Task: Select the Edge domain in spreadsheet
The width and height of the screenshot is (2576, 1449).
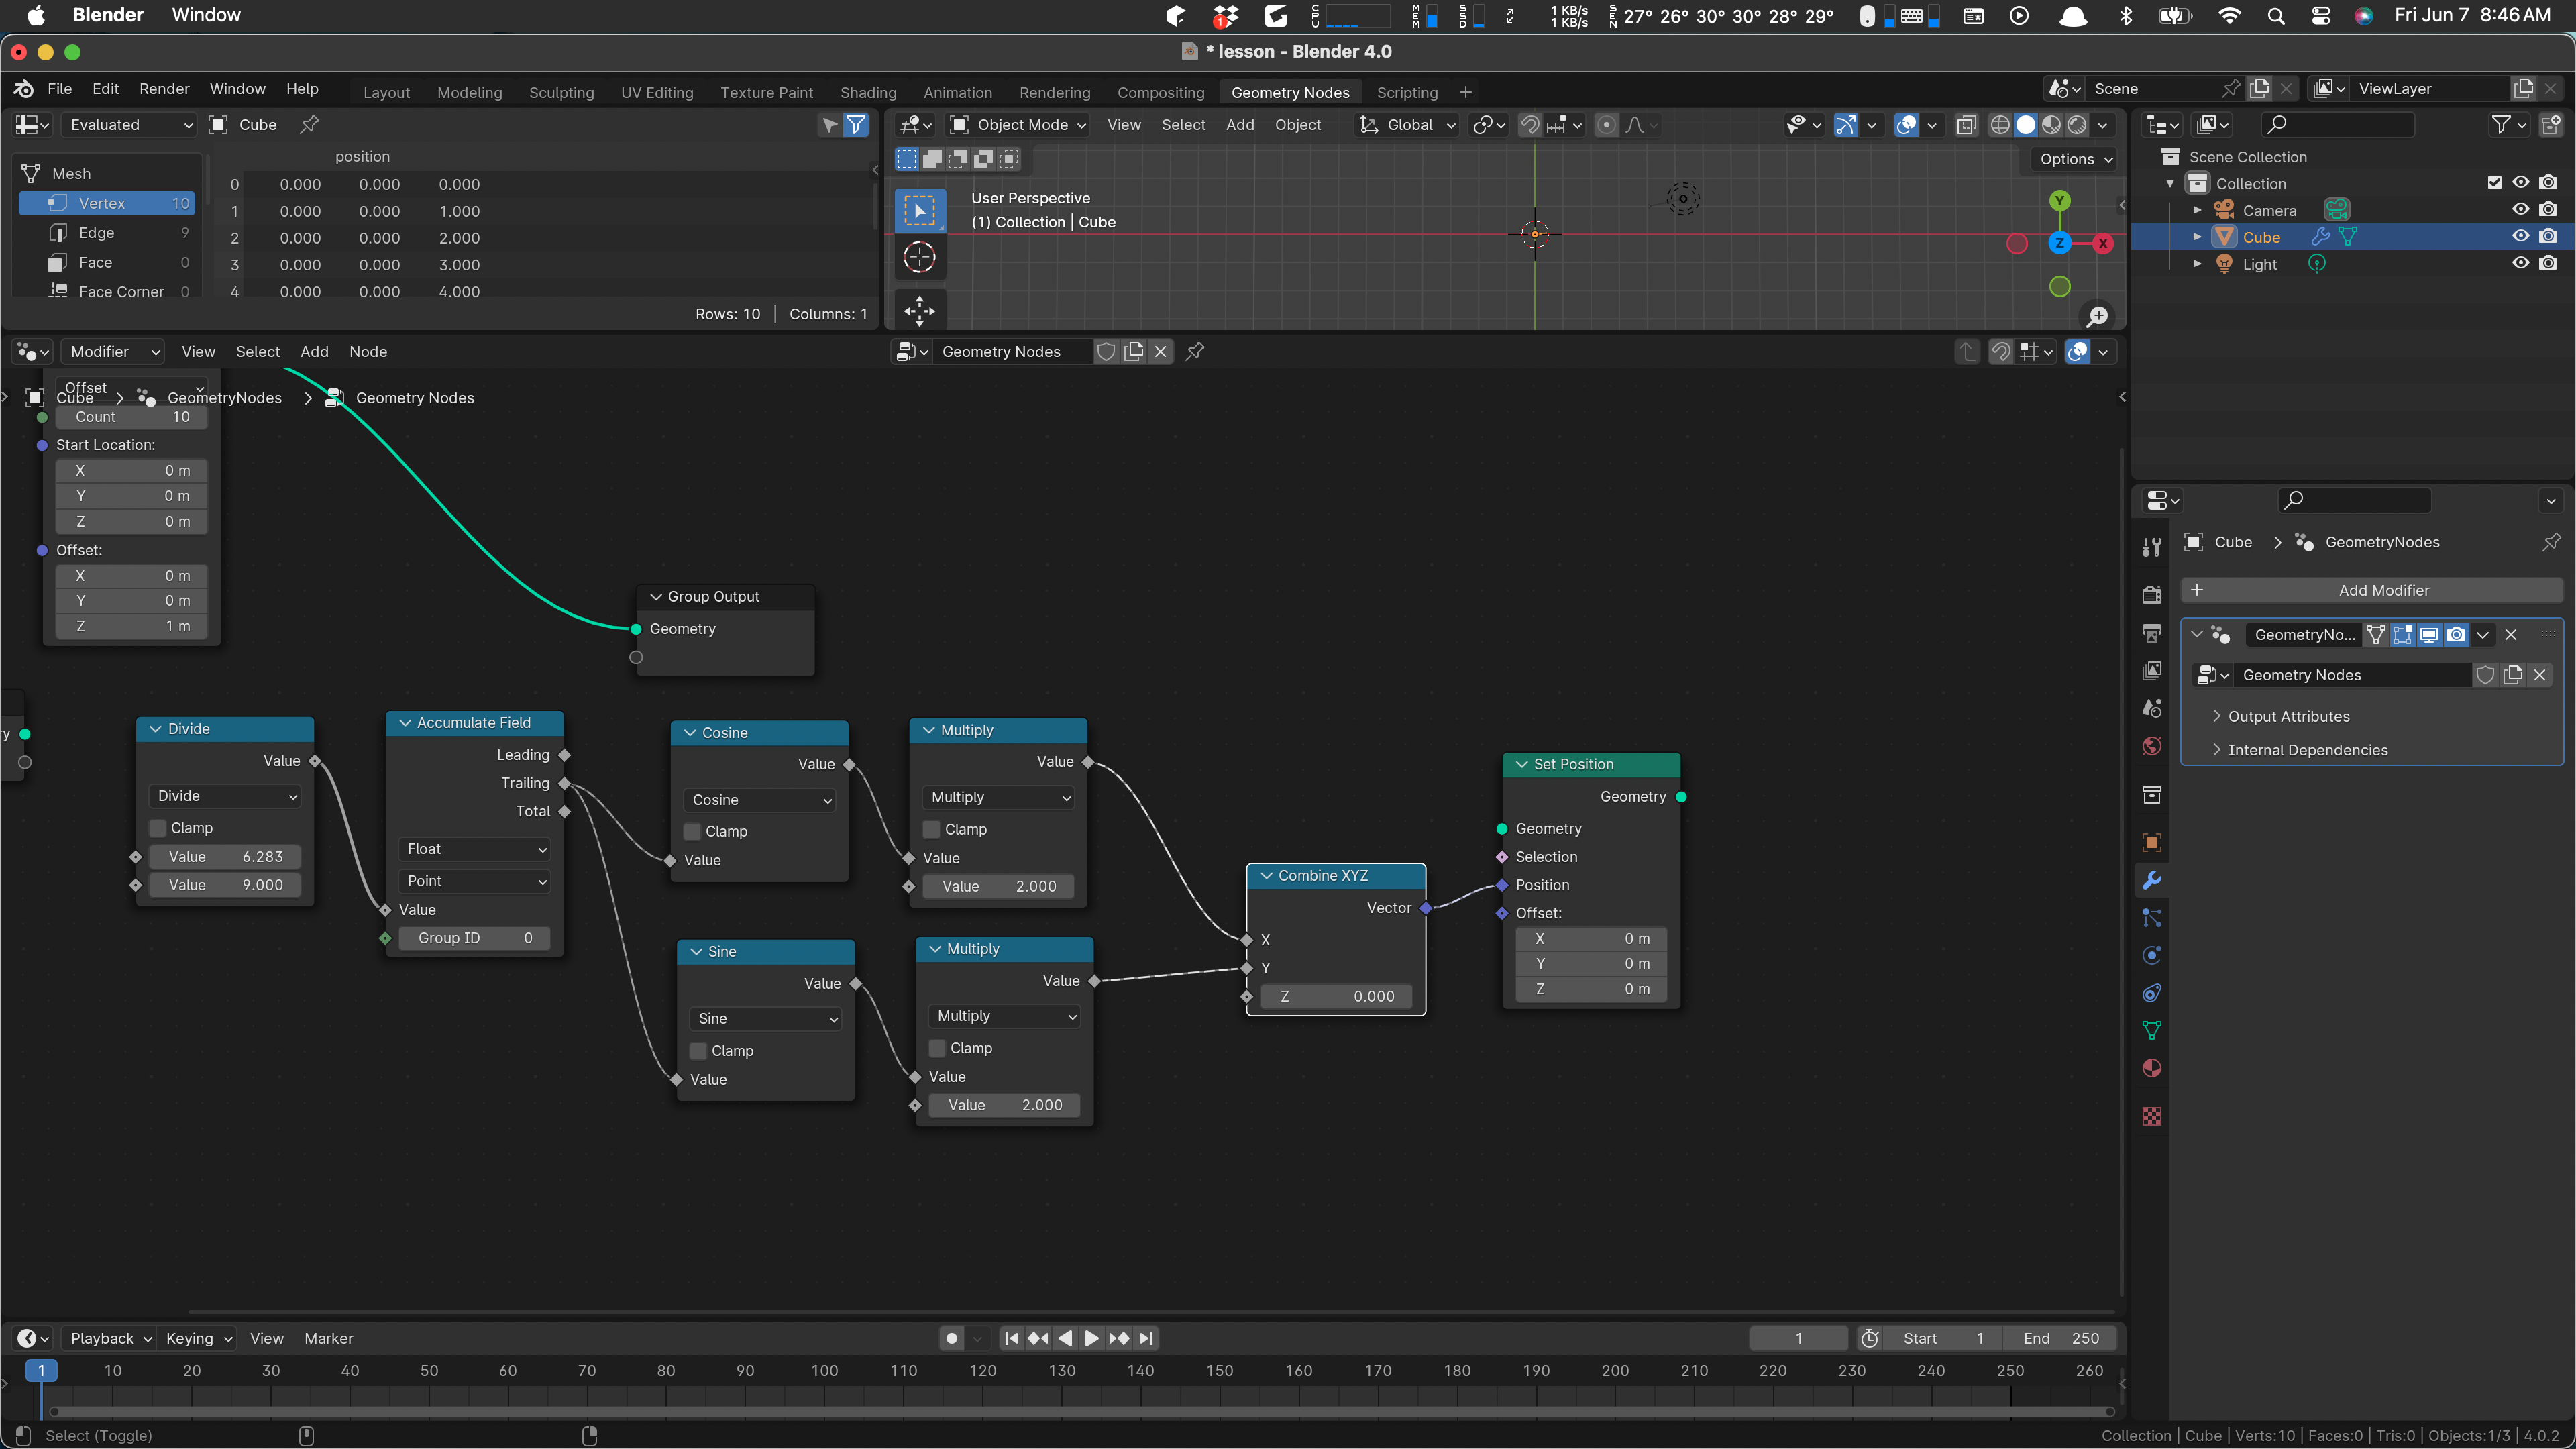Action: [107, 233]
